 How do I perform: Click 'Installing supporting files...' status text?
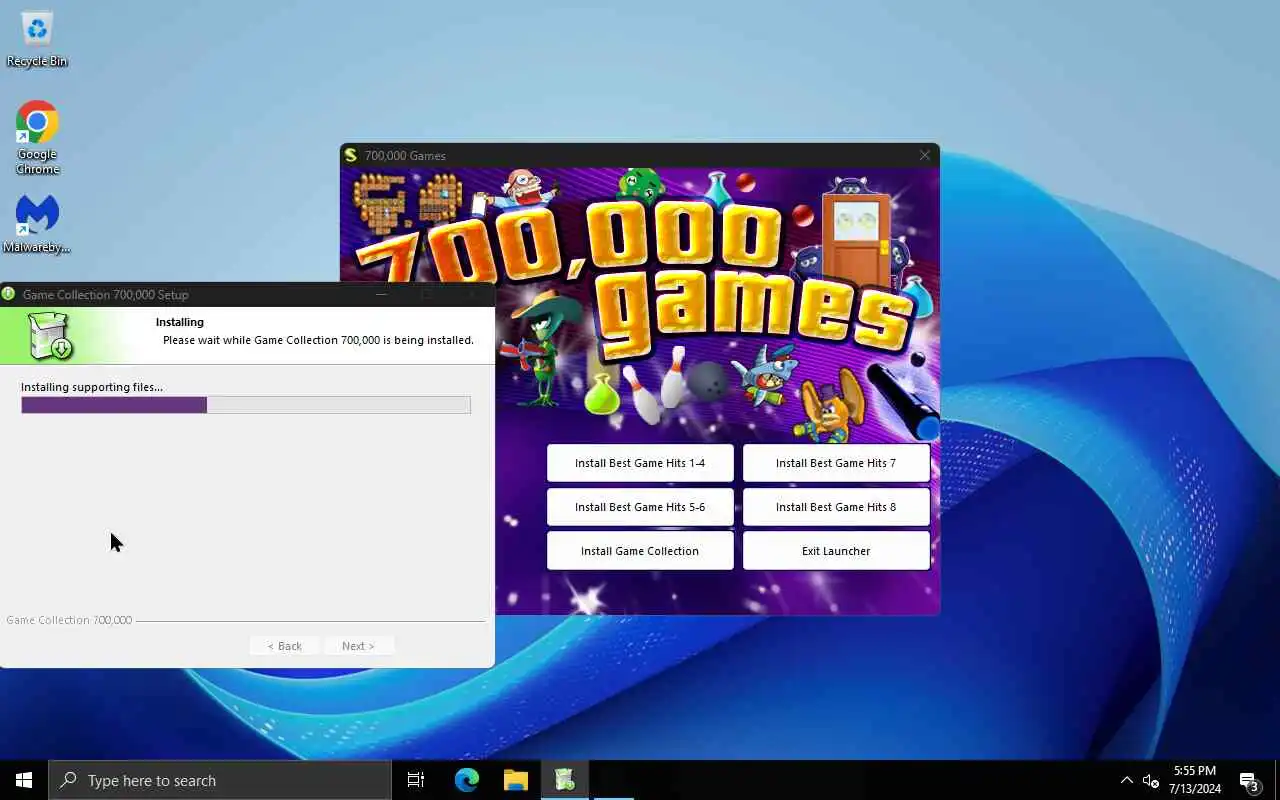[x=92, y=387]
